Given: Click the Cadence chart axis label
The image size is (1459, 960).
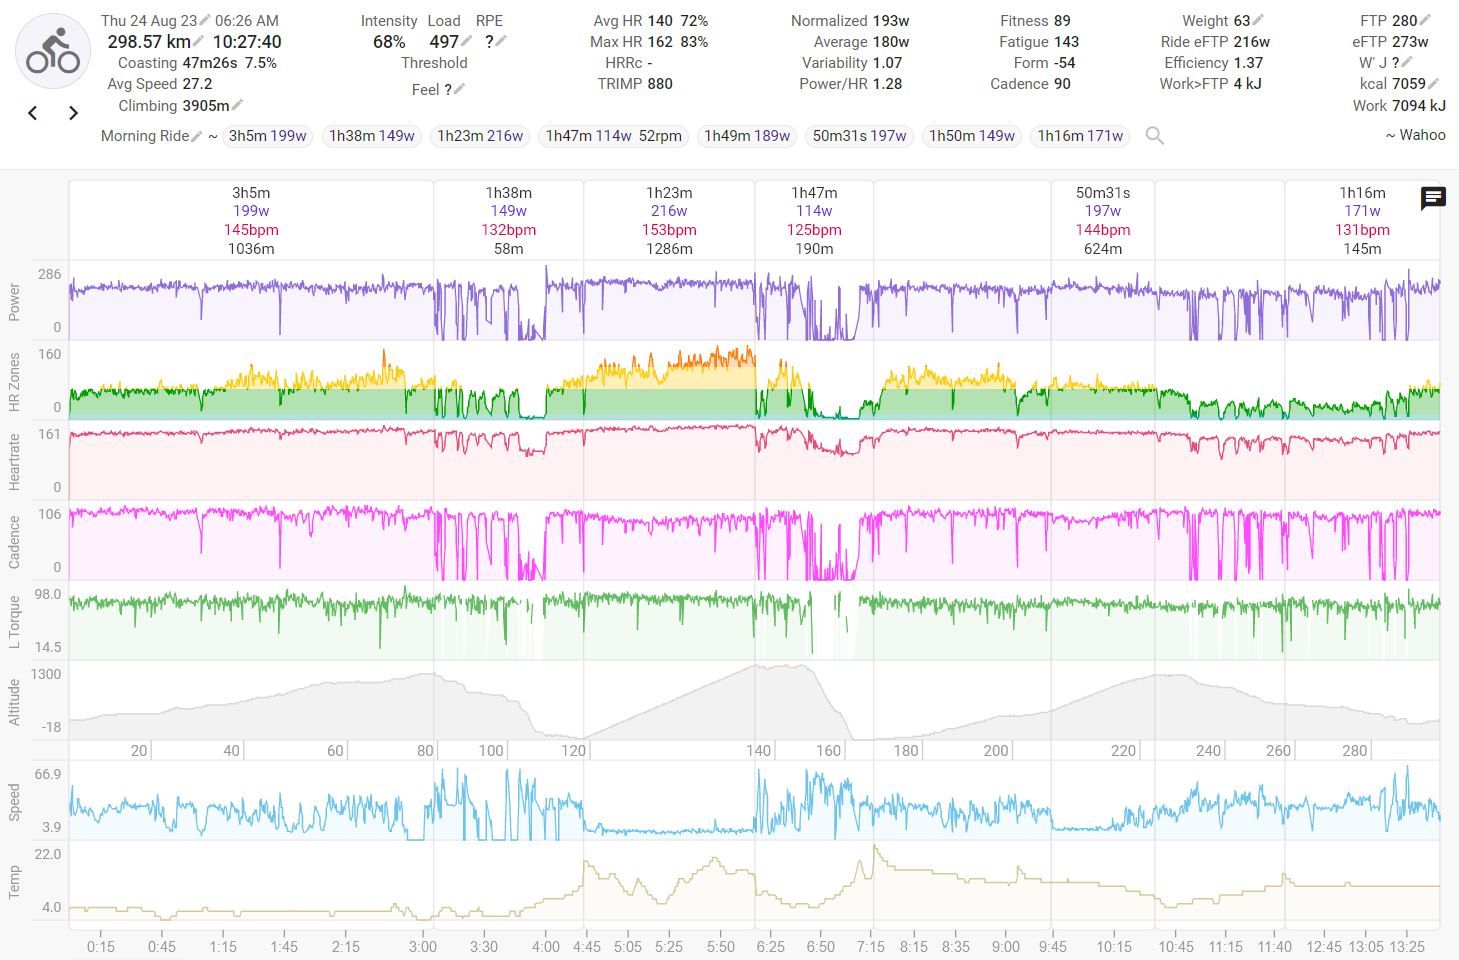Looking at the screenshot, I should [14, 542].
